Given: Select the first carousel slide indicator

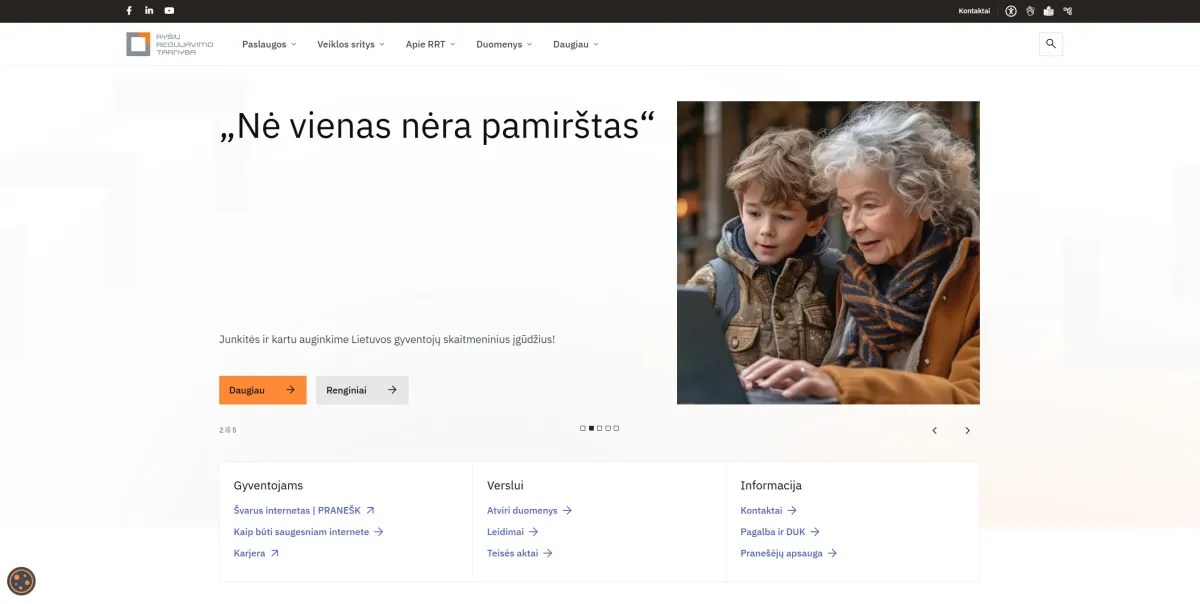Looking at the screenshot, I should coord(583,428).
